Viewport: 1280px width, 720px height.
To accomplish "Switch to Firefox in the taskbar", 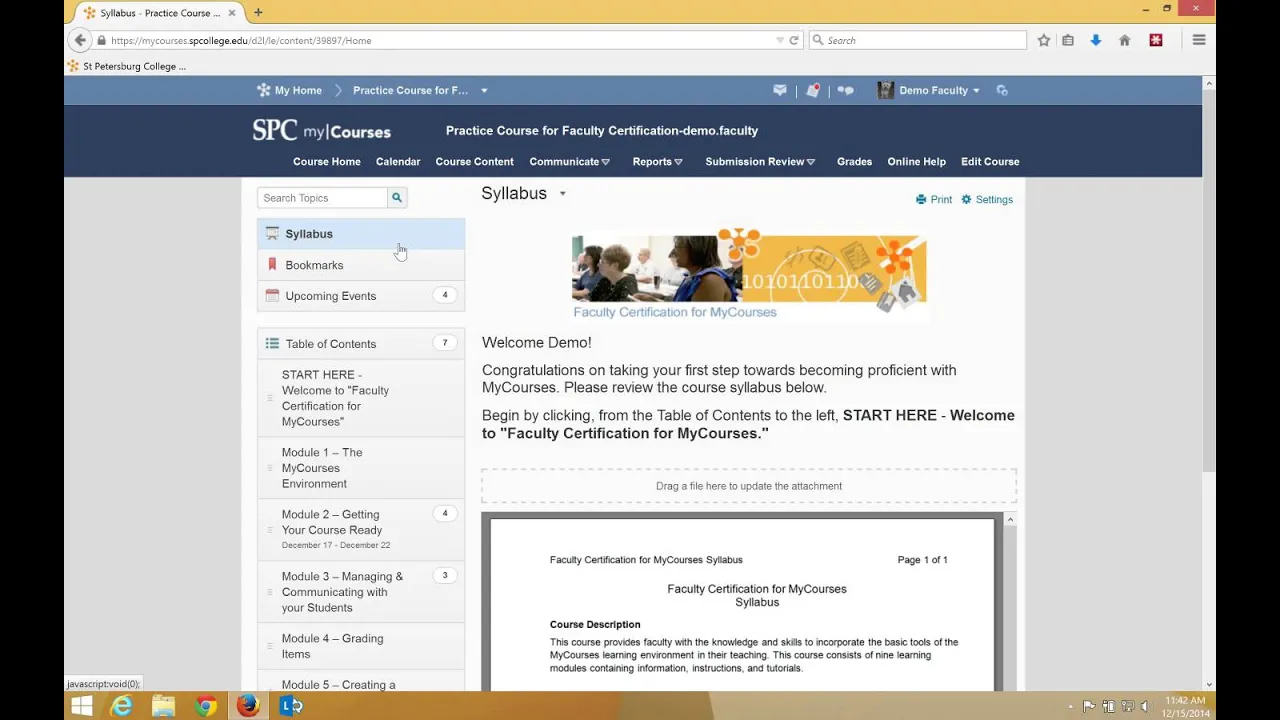I will 248,706.
